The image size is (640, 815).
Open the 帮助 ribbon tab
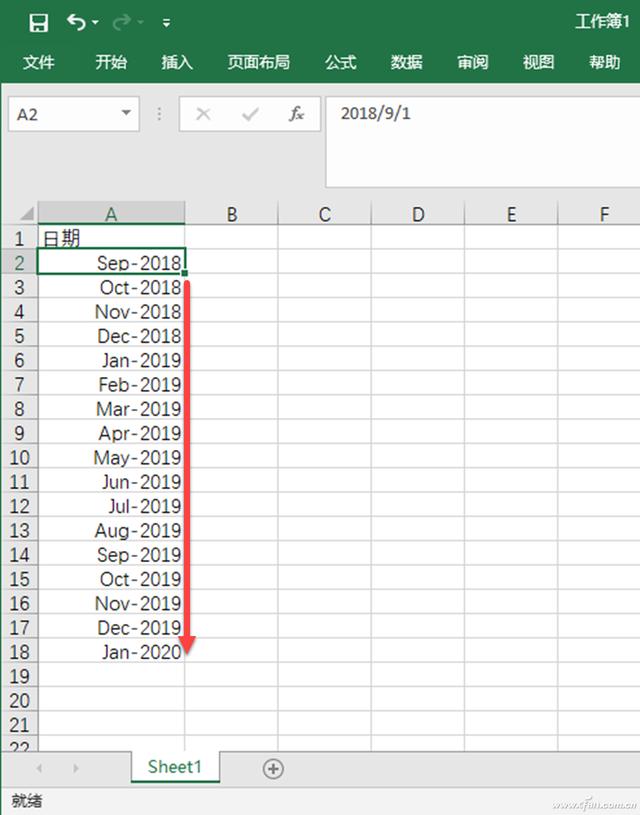[x=605, y=62]
